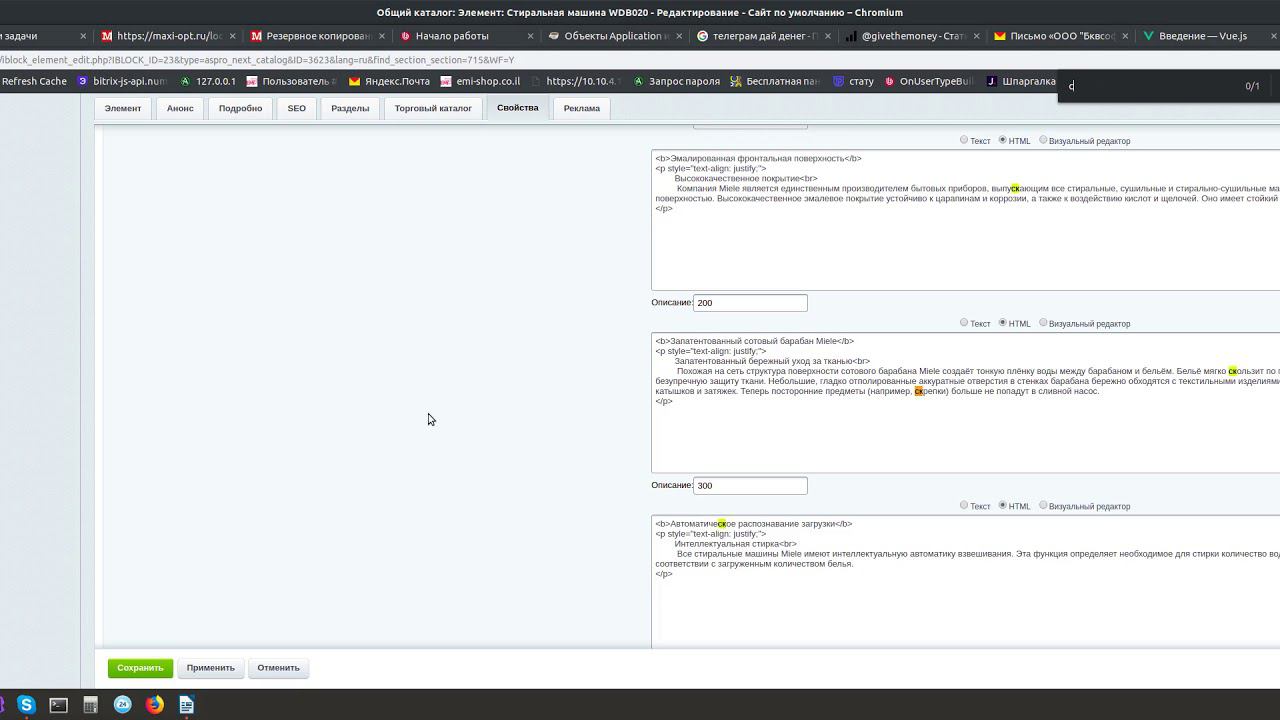Open the 'Бесплатная' bookmark
Viewport: 1280px width, 720px height.
pyautogui.click(x=775, y=81)
